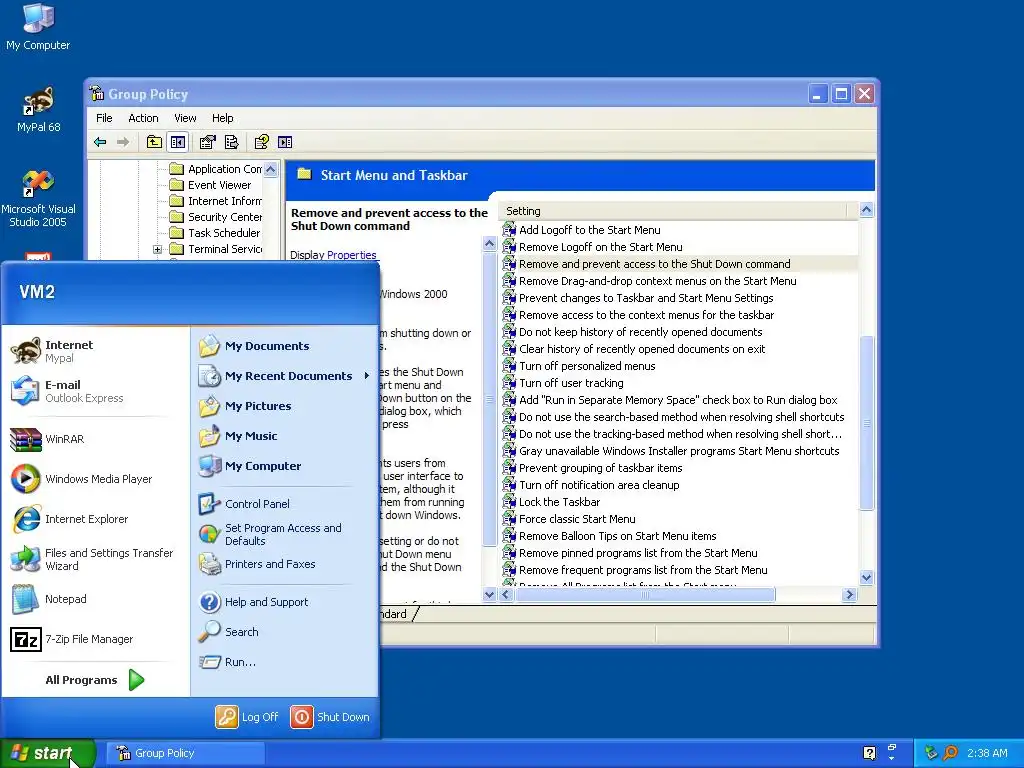Expand All Programs menu
The image size is (1024, 768).
(95, 680)
